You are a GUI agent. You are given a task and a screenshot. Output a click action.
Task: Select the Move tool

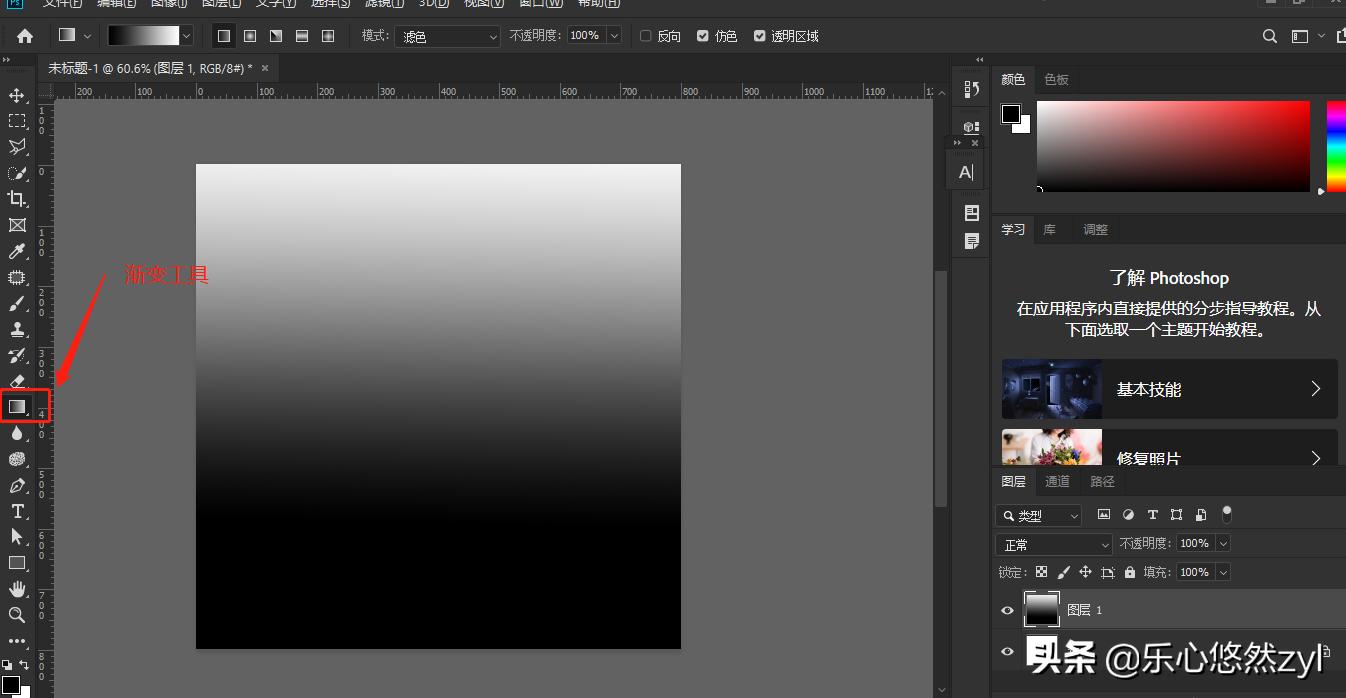point(17,95)
